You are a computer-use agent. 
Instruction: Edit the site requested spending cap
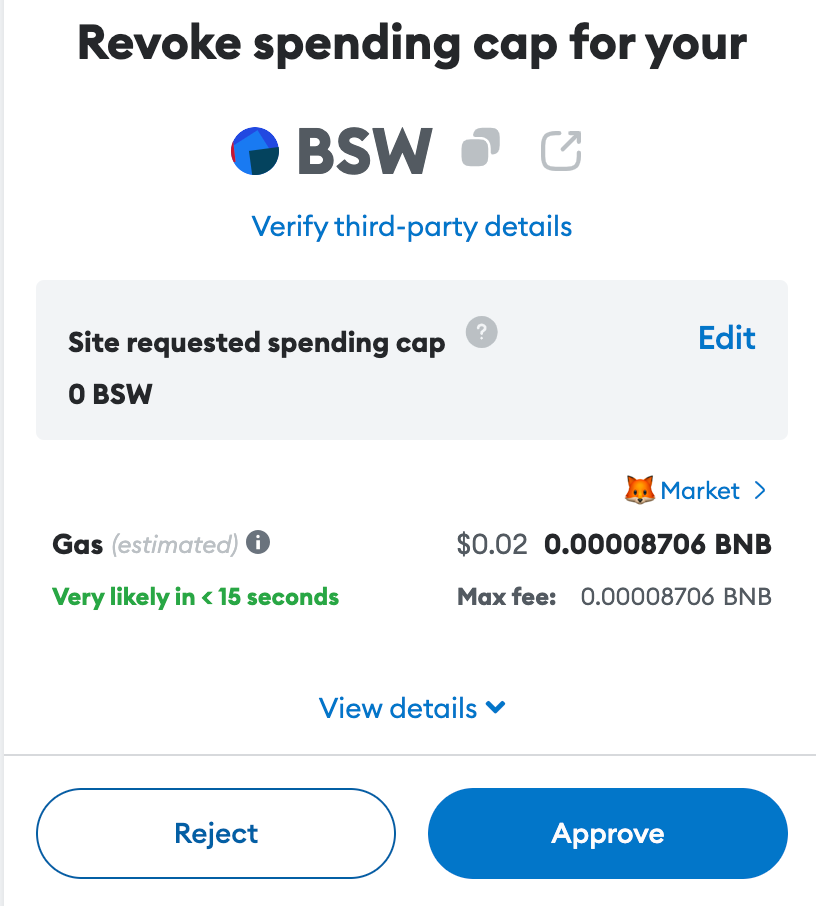(727, 338)
